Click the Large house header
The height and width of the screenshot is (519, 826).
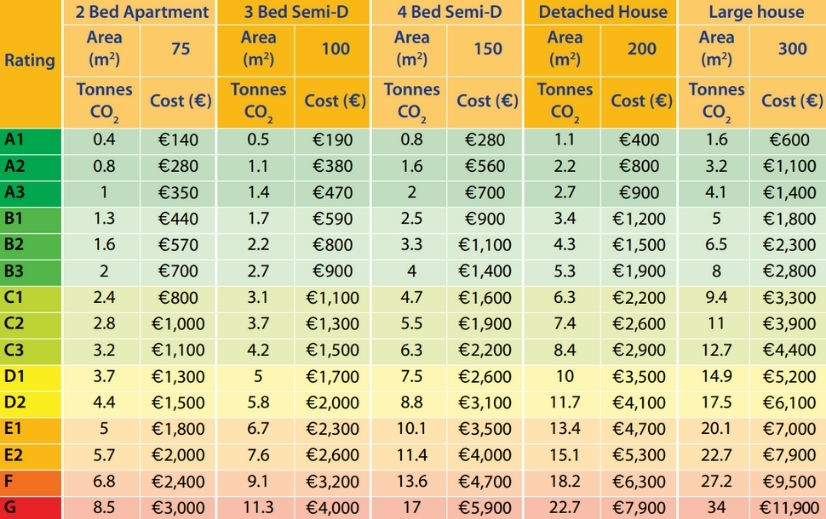(x=755, y=12)
